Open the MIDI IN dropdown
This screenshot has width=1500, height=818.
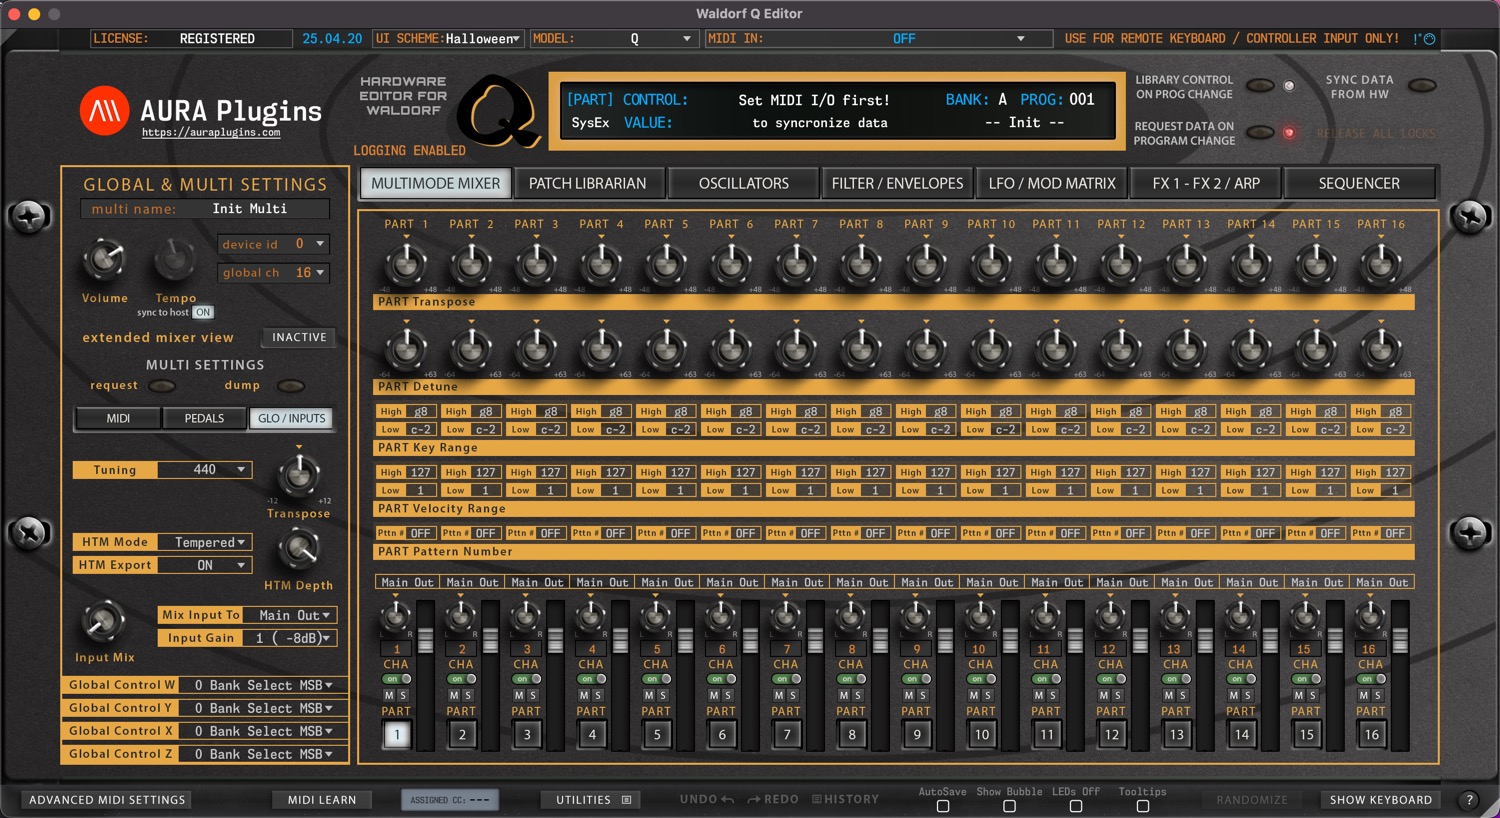(878, 39)
